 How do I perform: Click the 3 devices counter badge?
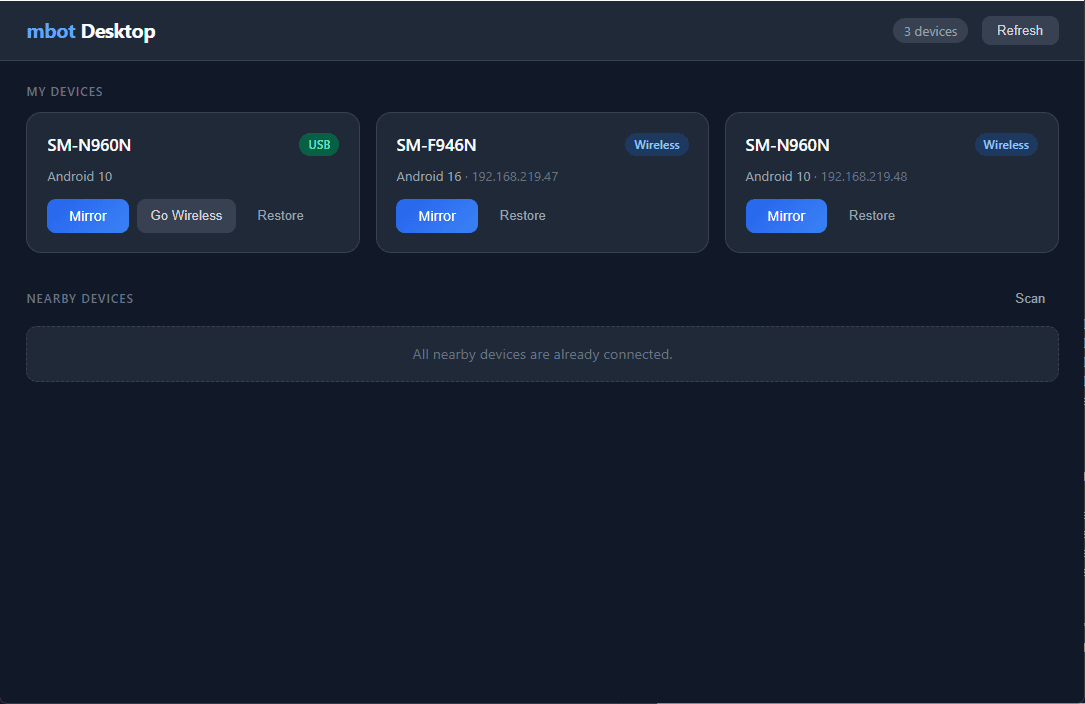pyautogui.click(x=930, y=30)
